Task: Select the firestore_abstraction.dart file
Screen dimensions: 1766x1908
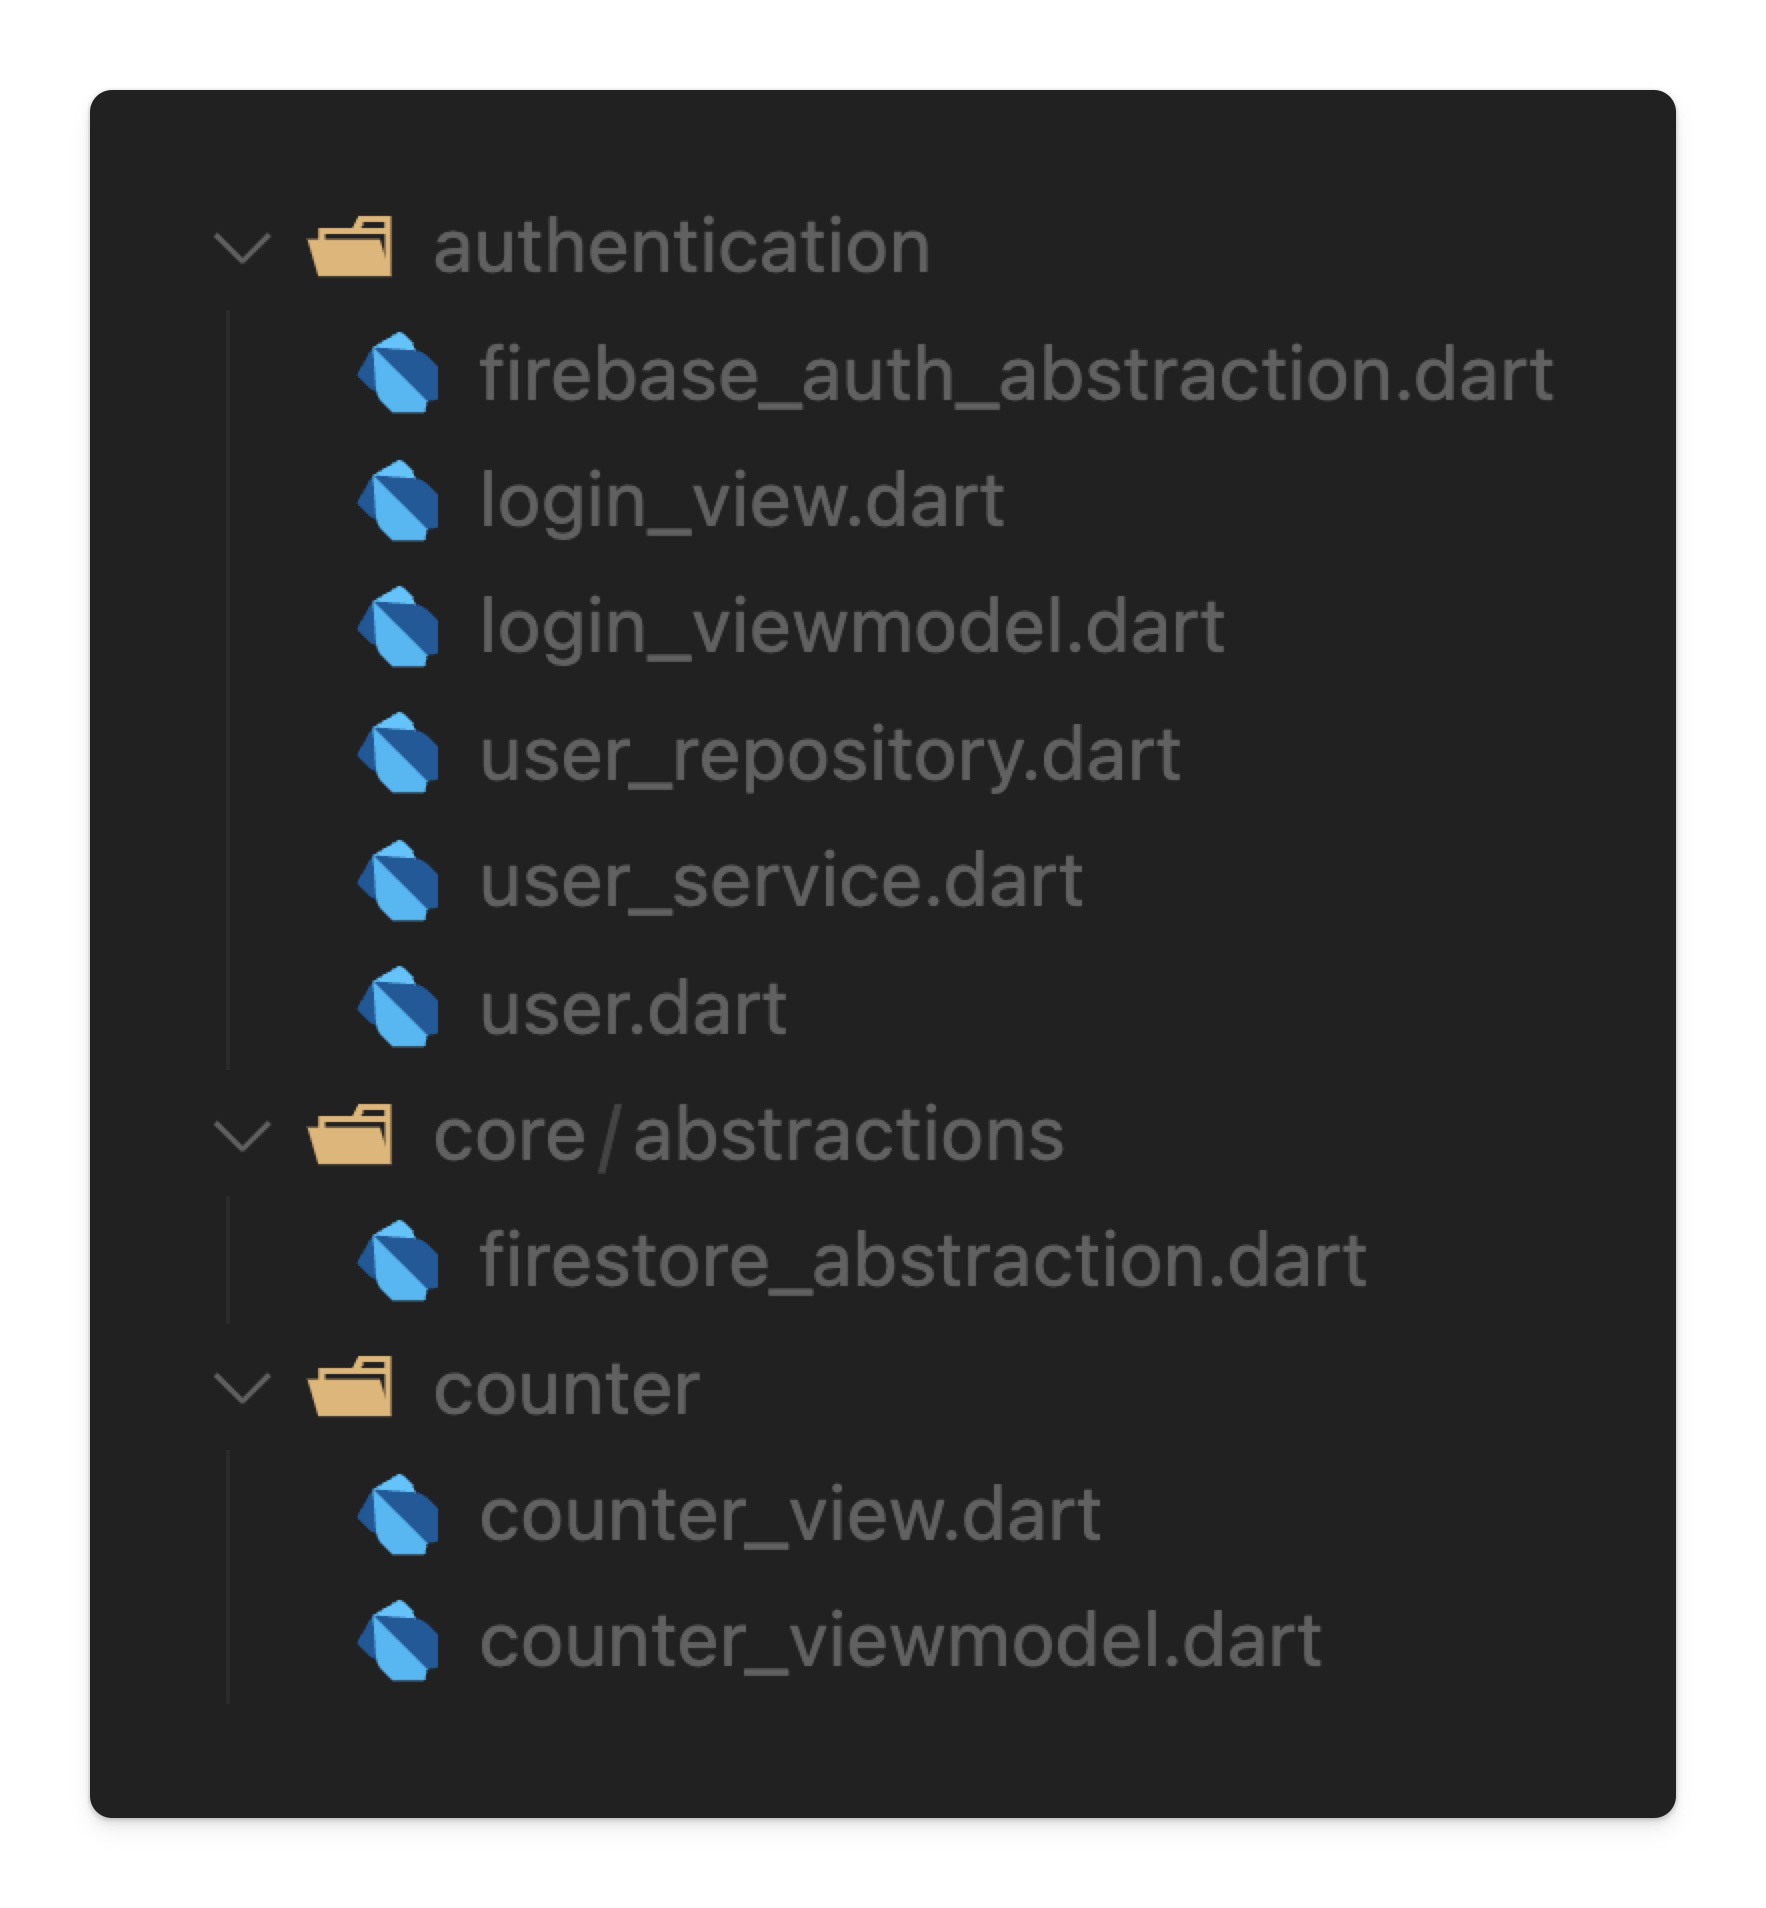Action: coord(922,1260)
